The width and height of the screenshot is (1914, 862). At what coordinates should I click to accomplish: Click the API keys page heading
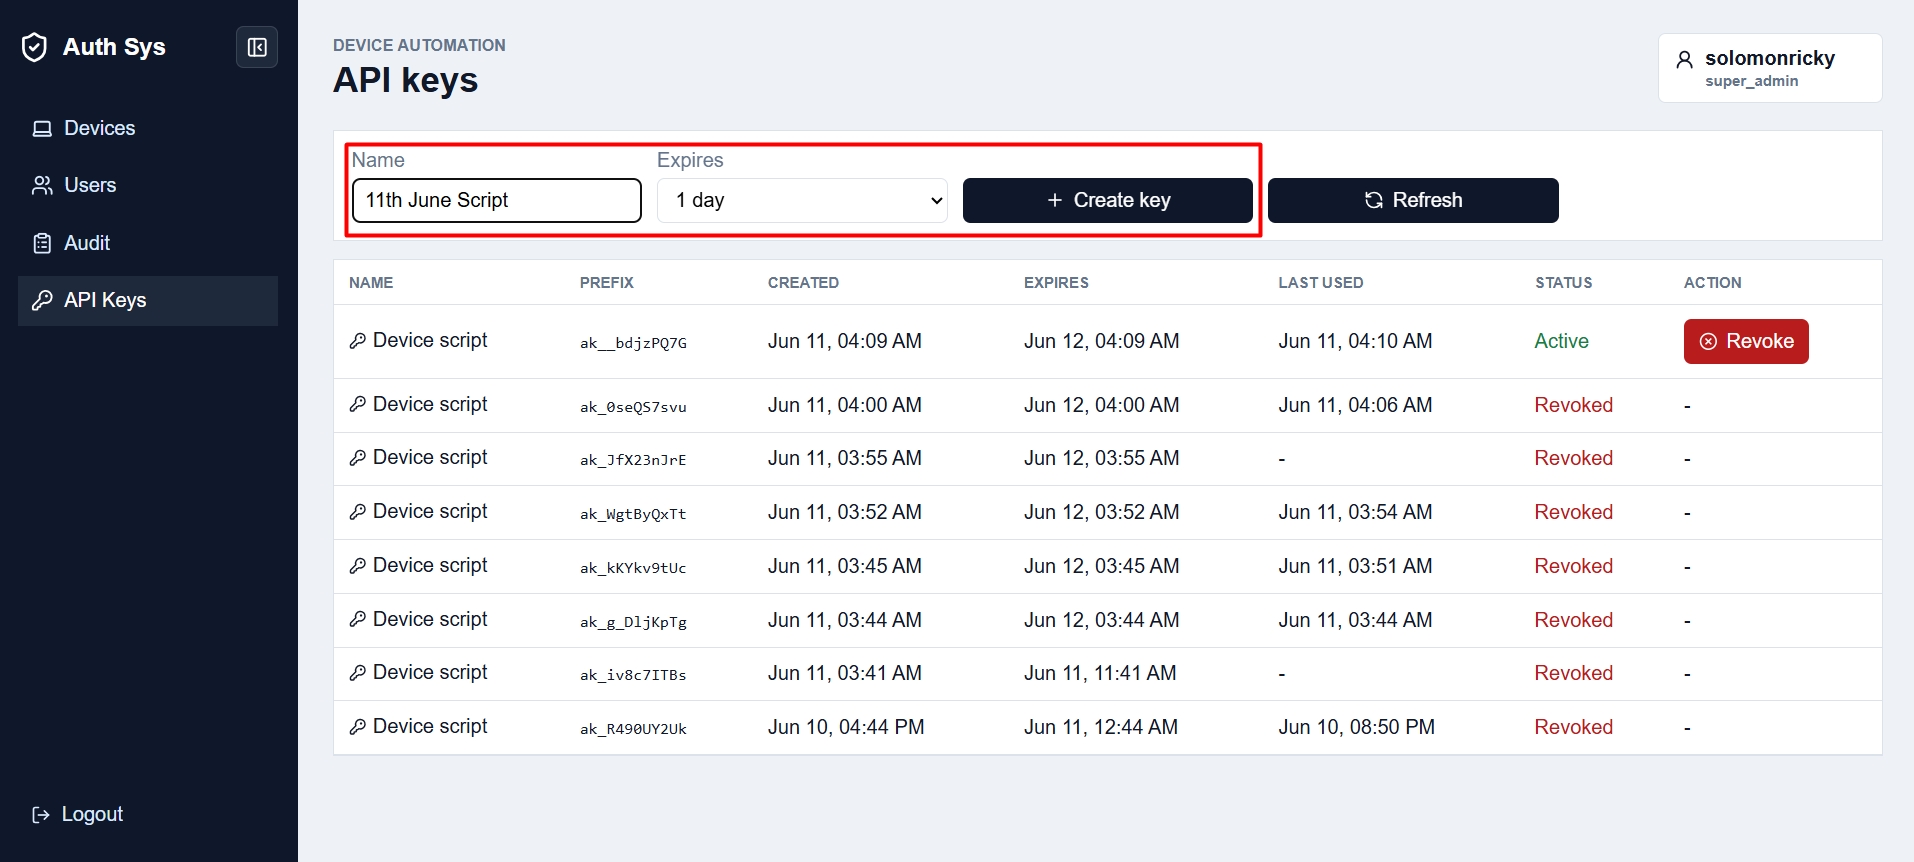405,80
